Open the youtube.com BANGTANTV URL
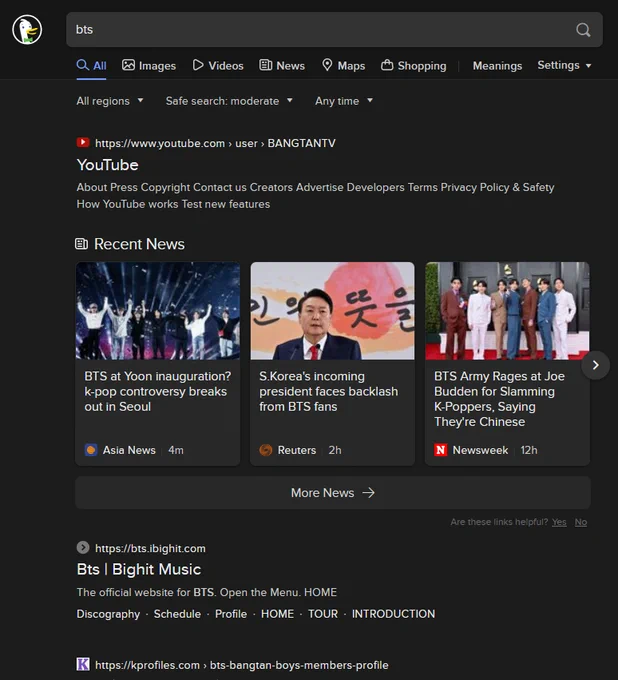Image resolution: width=618 pixels, height=680 pixels. pos(215,143)
